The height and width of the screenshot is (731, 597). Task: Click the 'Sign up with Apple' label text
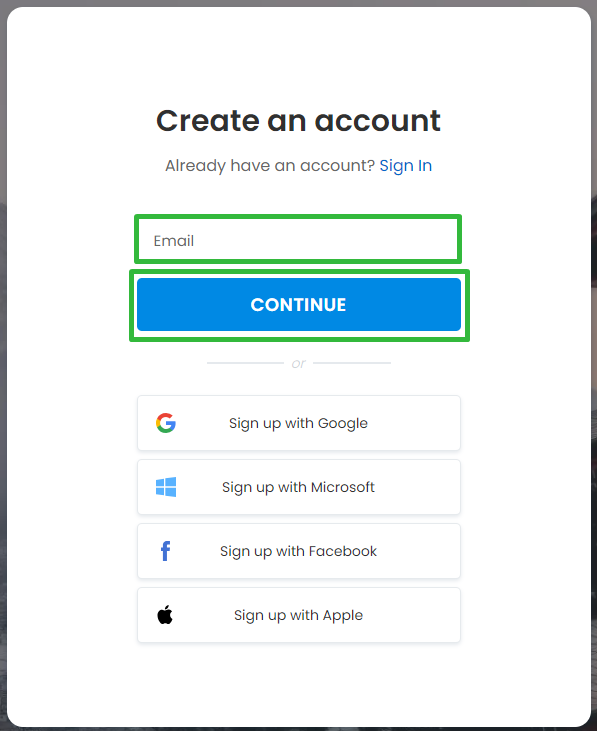298,615
